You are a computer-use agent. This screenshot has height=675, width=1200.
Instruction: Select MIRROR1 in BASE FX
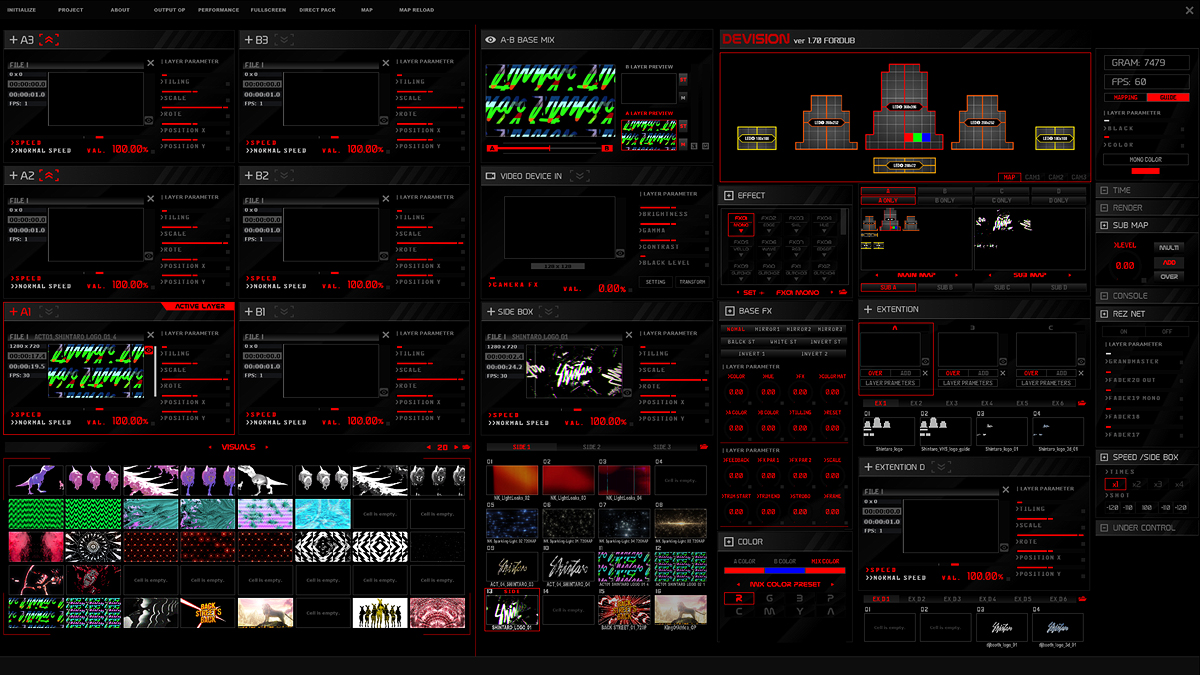(767, 329)
